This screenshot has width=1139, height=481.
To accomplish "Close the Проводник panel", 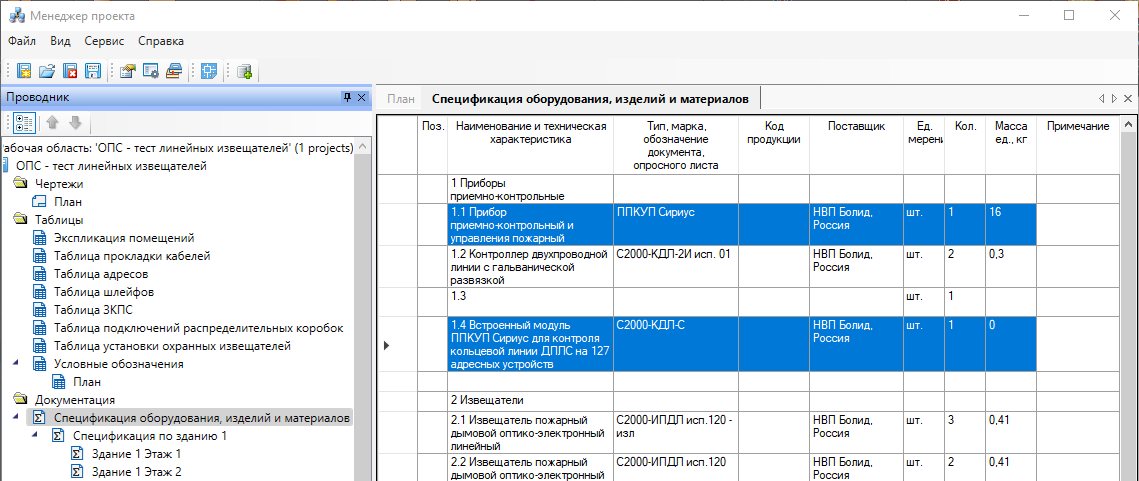I will coord(361,97).
